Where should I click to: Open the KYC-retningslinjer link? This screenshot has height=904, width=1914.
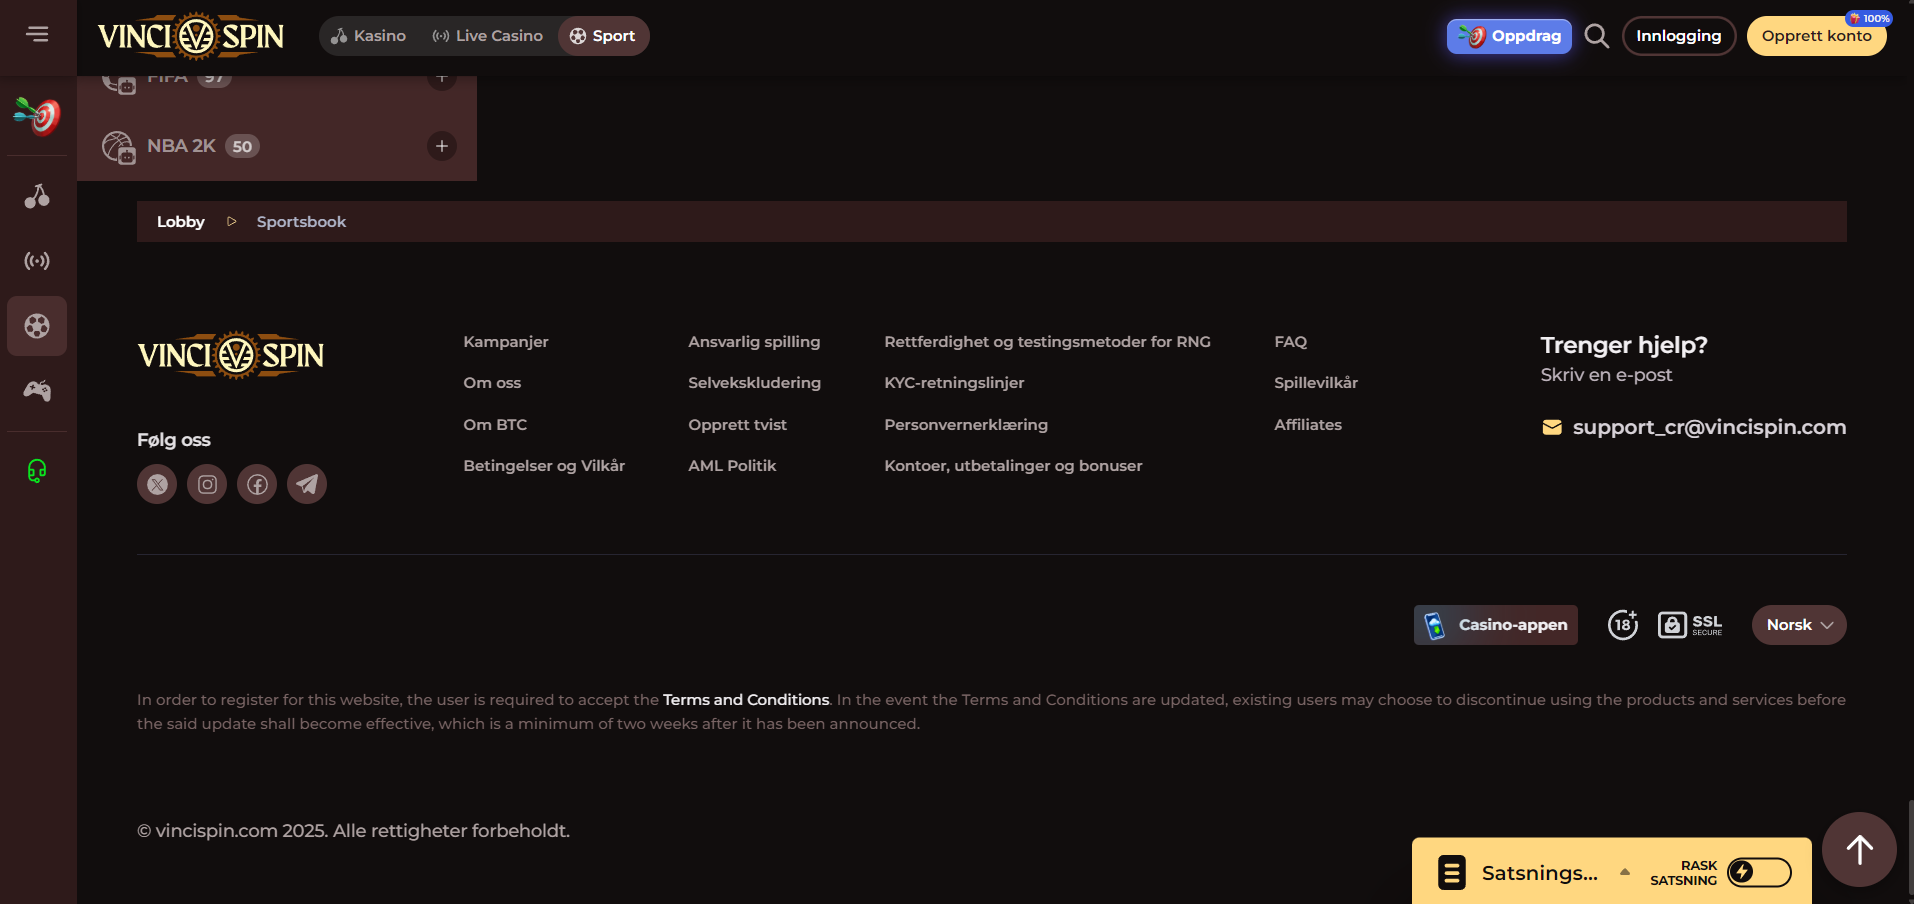point(954,383)
